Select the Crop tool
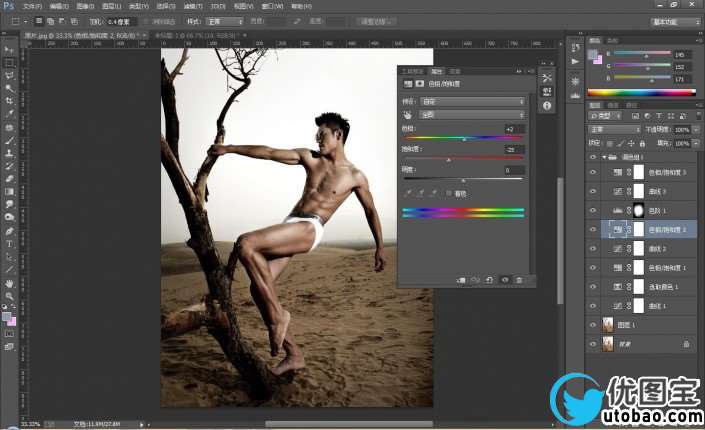 coord(9,101)
